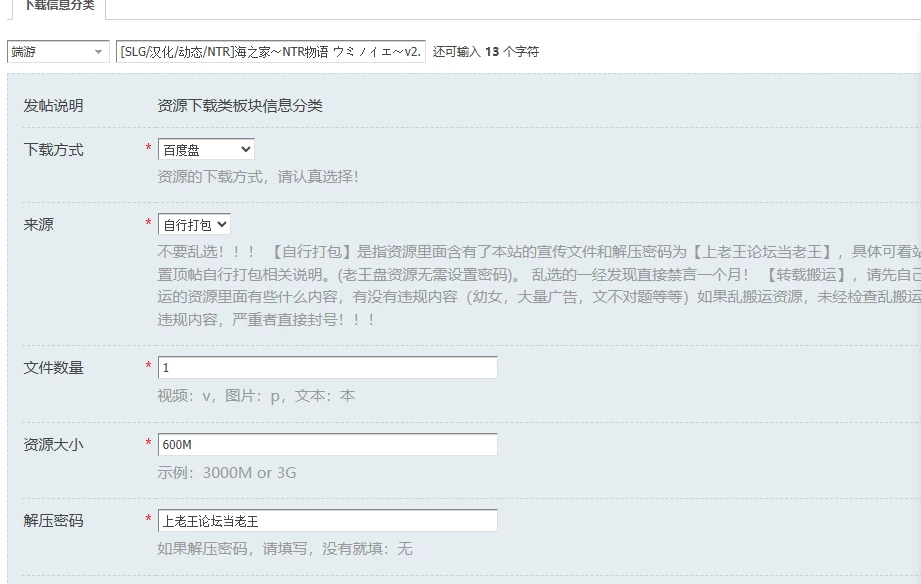Select hint 示例：3000M or 3G

tap(227, 473)
